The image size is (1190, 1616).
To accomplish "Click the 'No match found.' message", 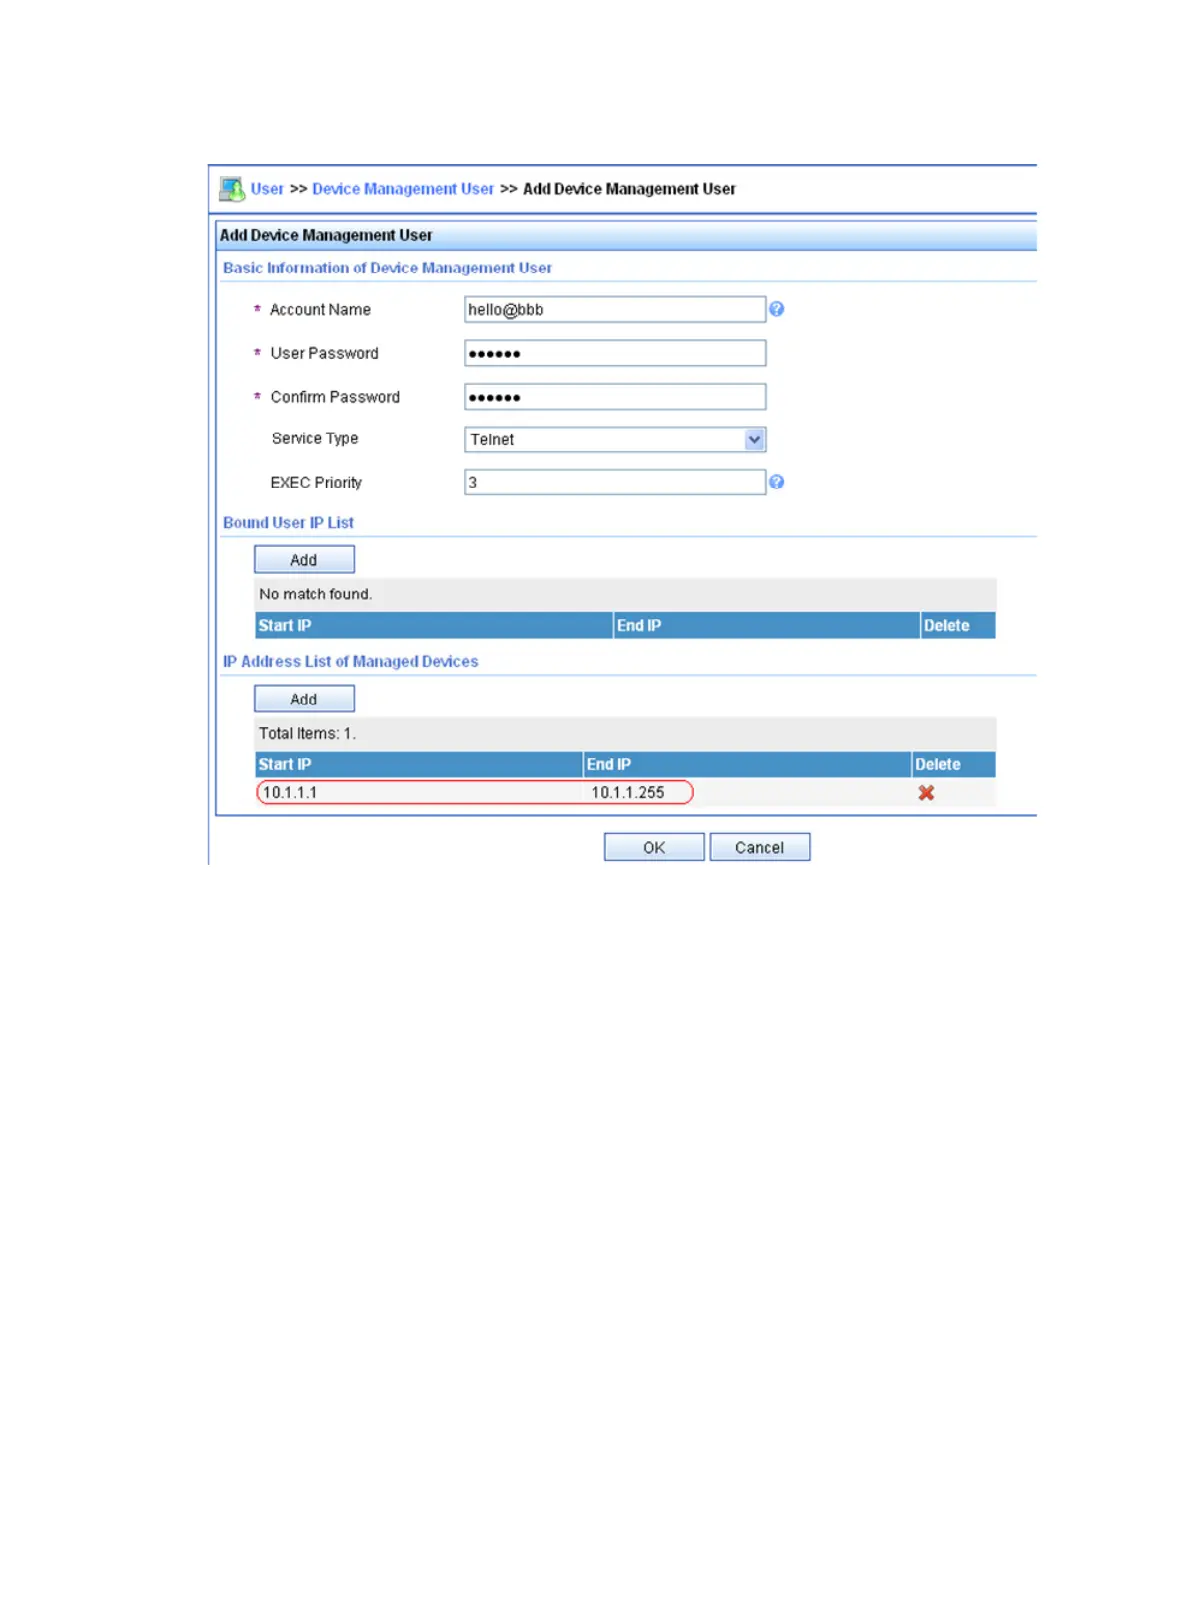I will pos(316,594).
